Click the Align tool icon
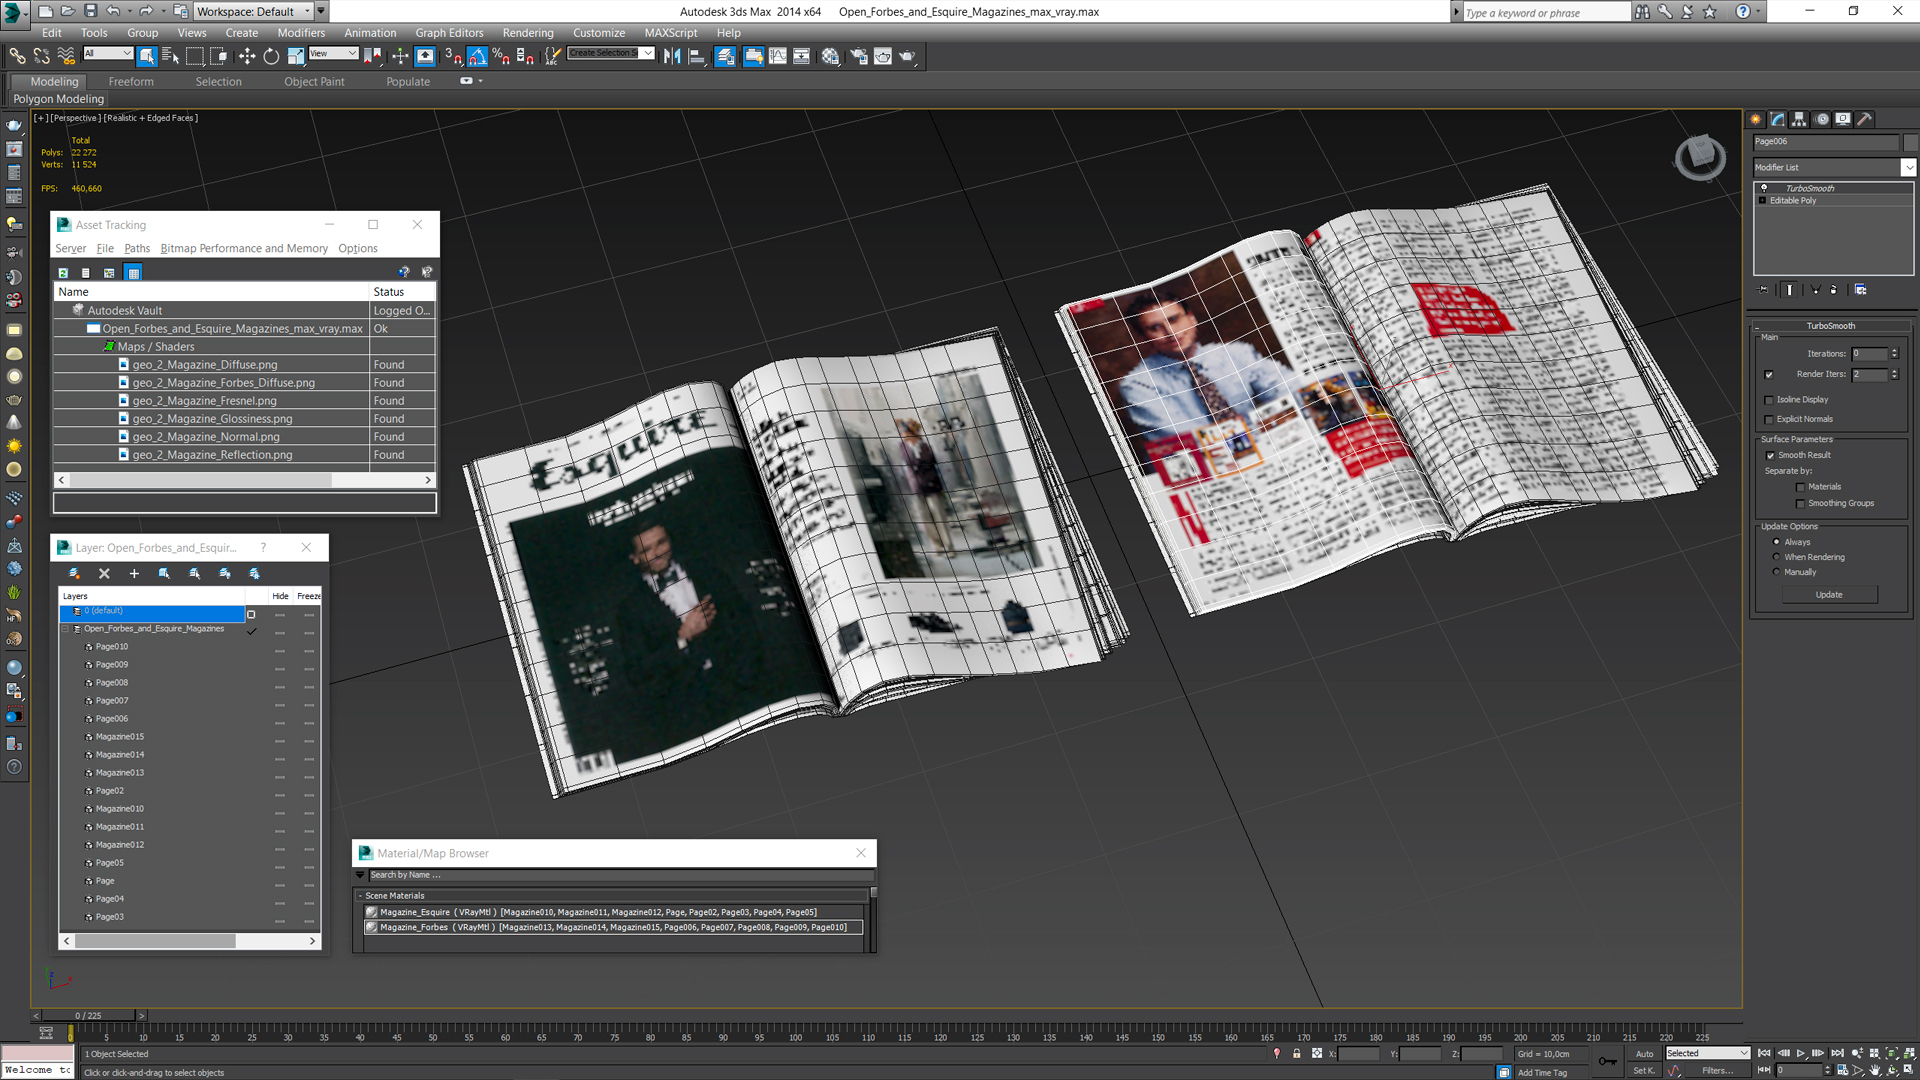Image resolution: width=1920 pixels, height=1080 pixels. (697, 56)
